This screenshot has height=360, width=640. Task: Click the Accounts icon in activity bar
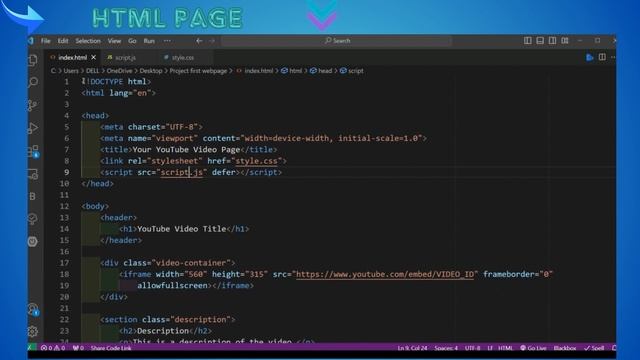click(x=33, y=309)
